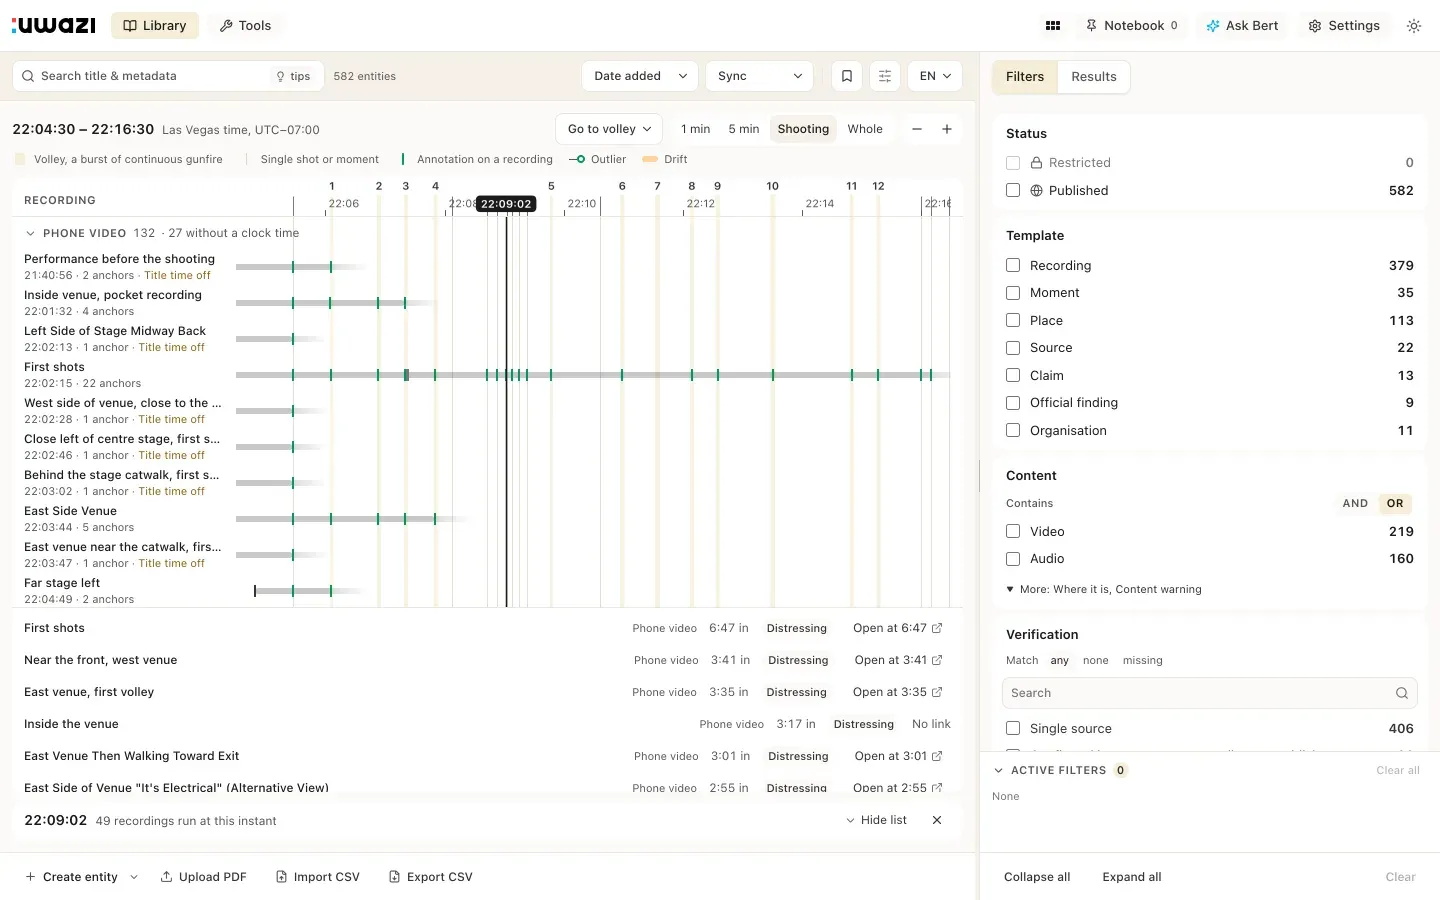Open the Tools tab
This screenshot has width=1440, height=900.
coord(245,26)
